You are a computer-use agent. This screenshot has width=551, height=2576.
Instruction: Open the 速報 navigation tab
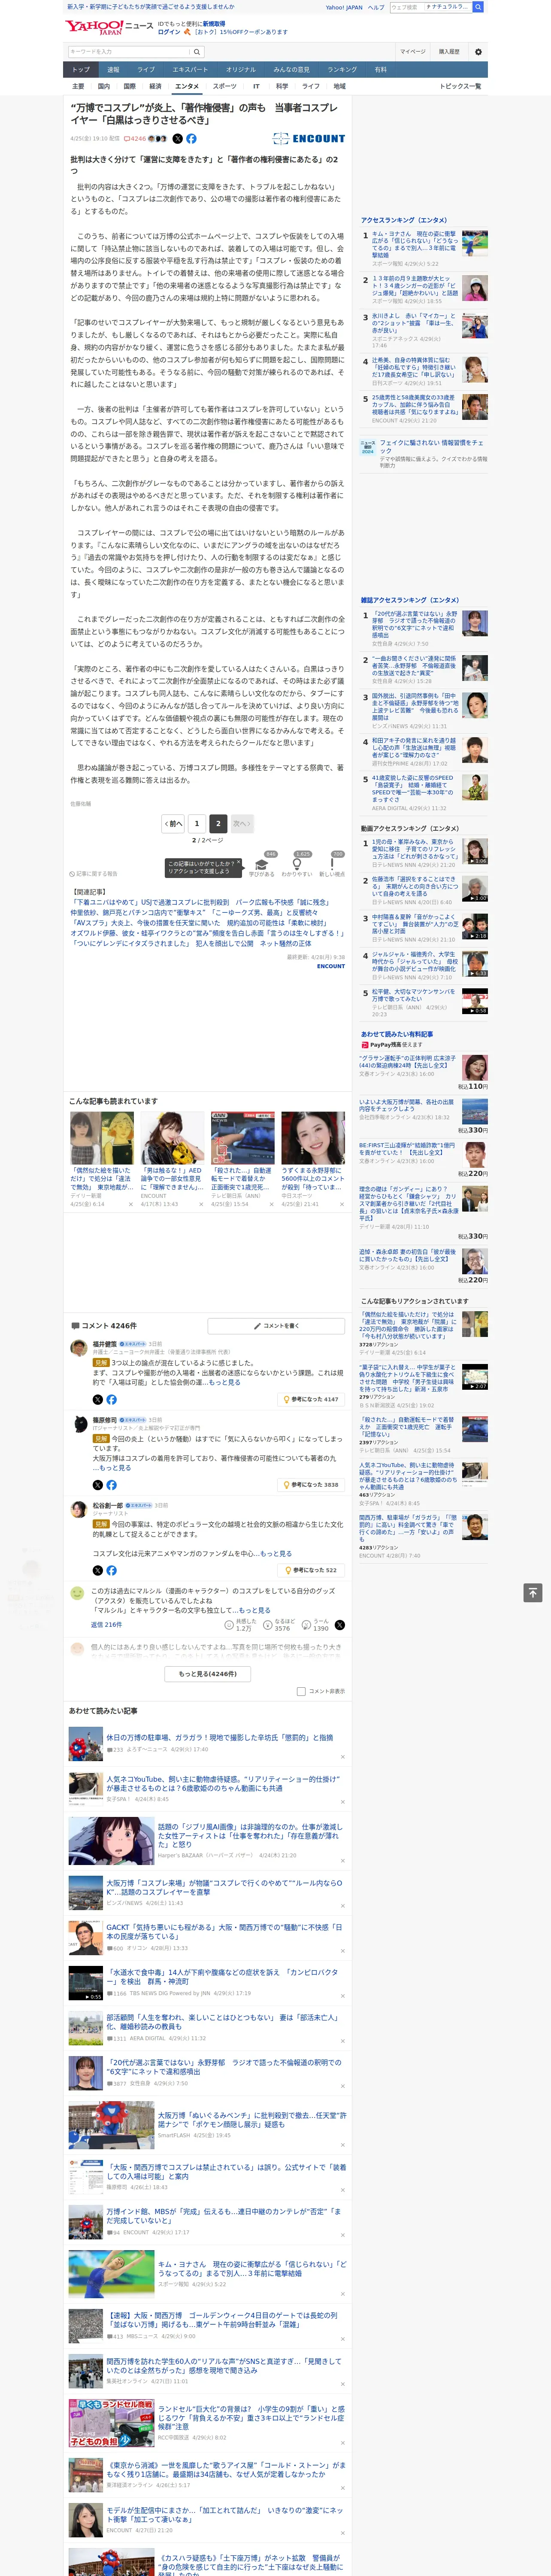click(x=113, y=70)
